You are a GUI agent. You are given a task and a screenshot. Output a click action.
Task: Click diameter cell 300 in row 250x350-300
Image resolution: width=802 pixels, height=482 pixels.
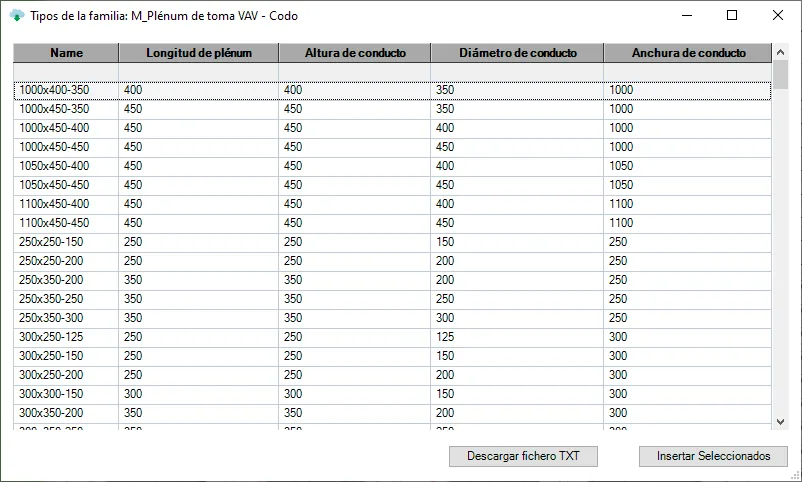(x=517, y=318)
